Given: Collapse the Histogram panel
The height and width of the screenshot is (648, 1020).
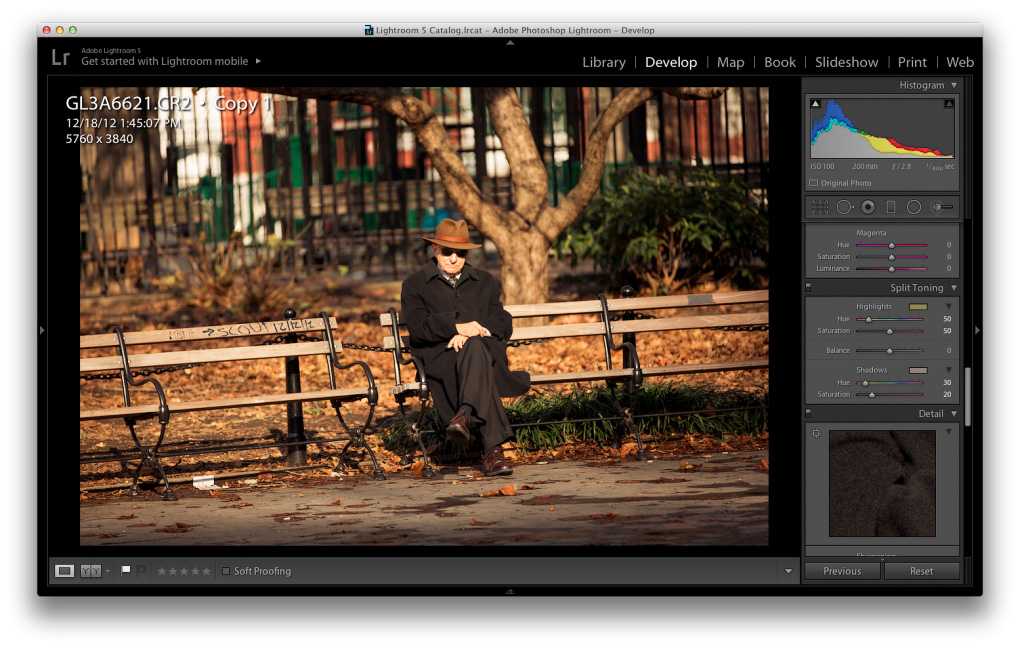Looking at the screenshot, I should 954,85.
